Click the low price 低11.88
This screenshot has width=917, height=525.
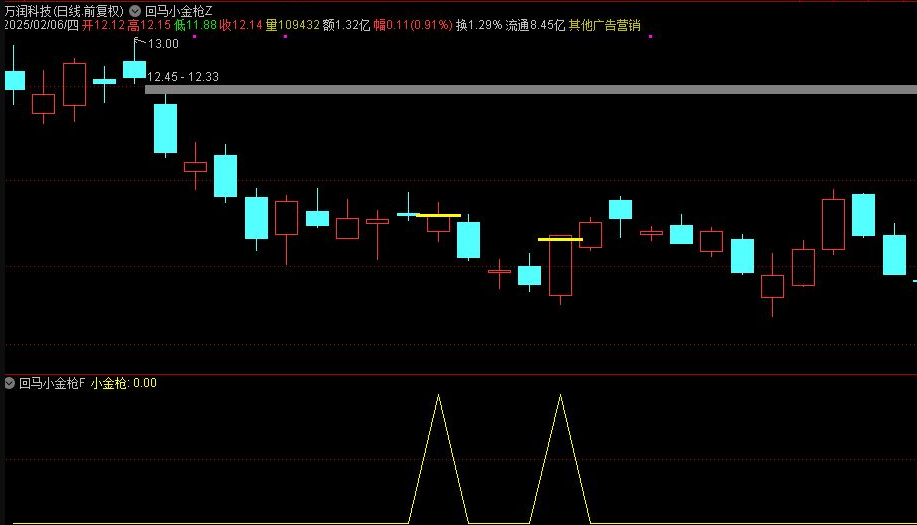click(x=195, y=25)
